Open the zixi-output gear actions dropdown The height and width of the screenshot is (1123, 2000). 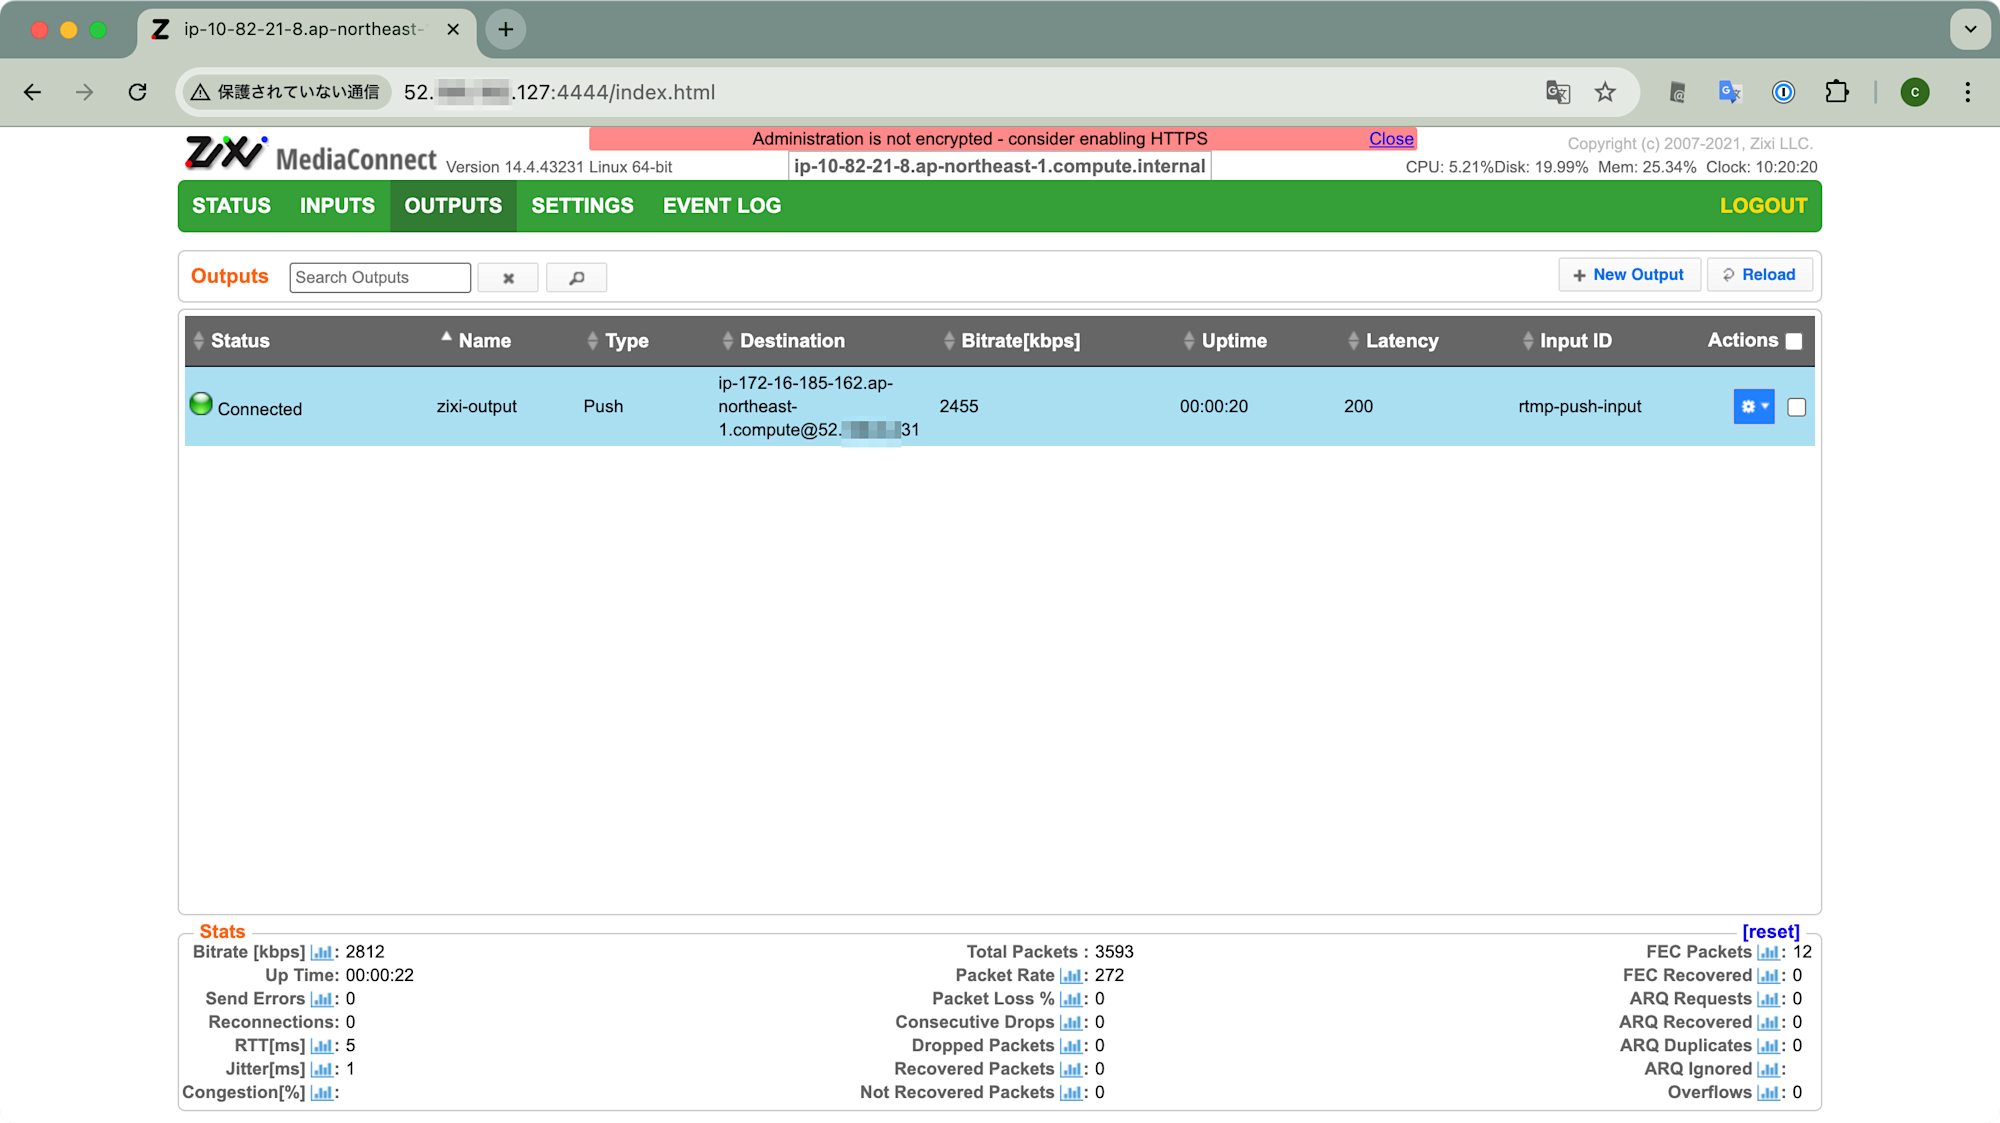pyautogui.click(x=1754, y=407)
